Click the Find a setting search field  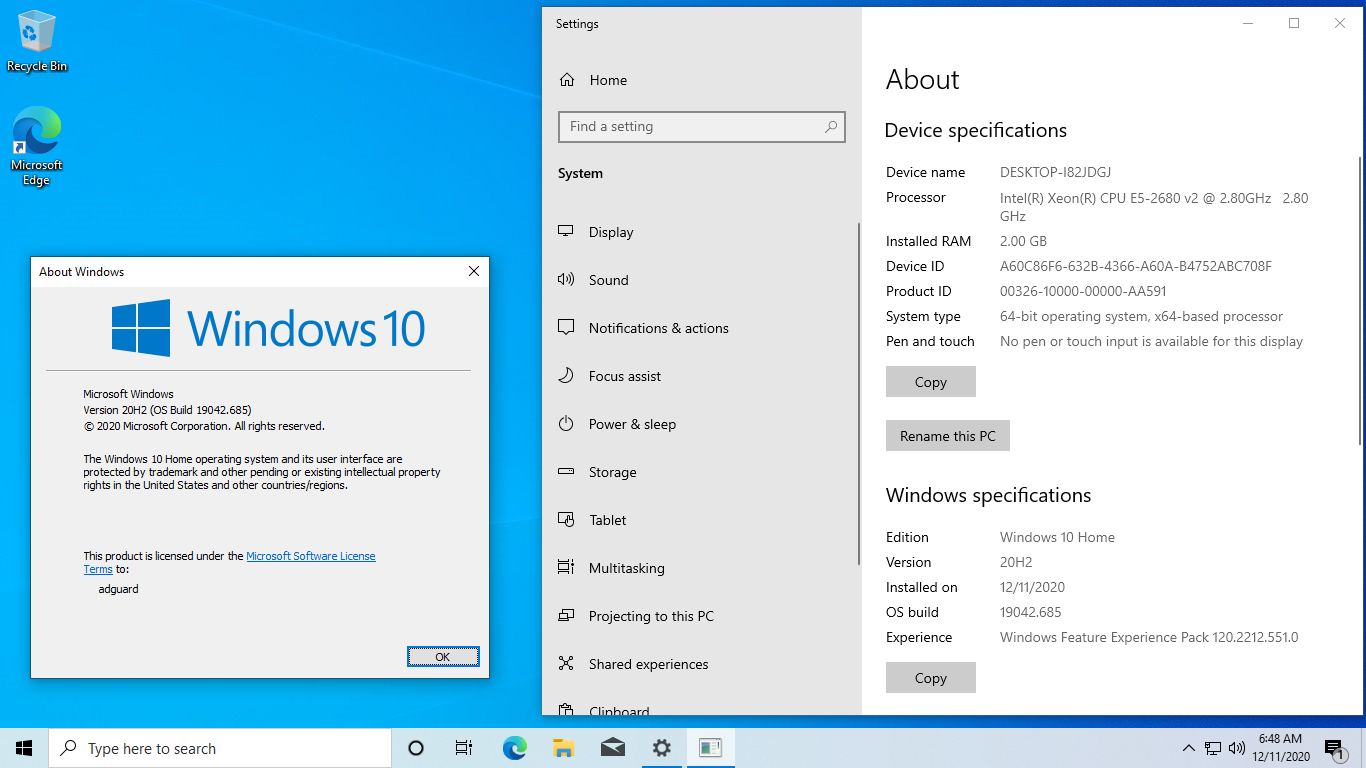tap(702, 127)
